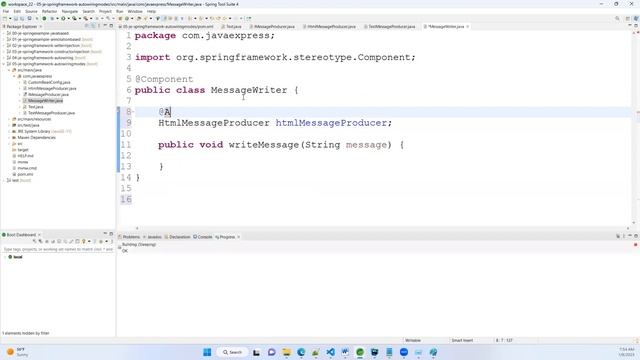Open the Windows Start menu
The width and height of the screenshot is (640, 360).
(x=207, y=352)
